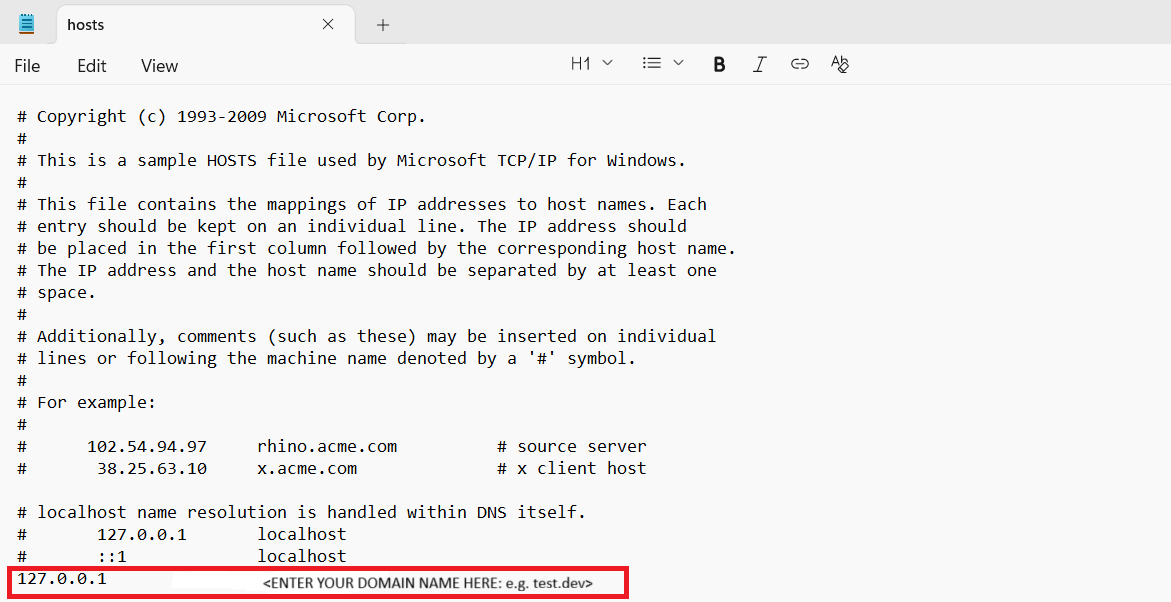
Task: Toggle italic formatting
Action: click(x=759, y=63)
